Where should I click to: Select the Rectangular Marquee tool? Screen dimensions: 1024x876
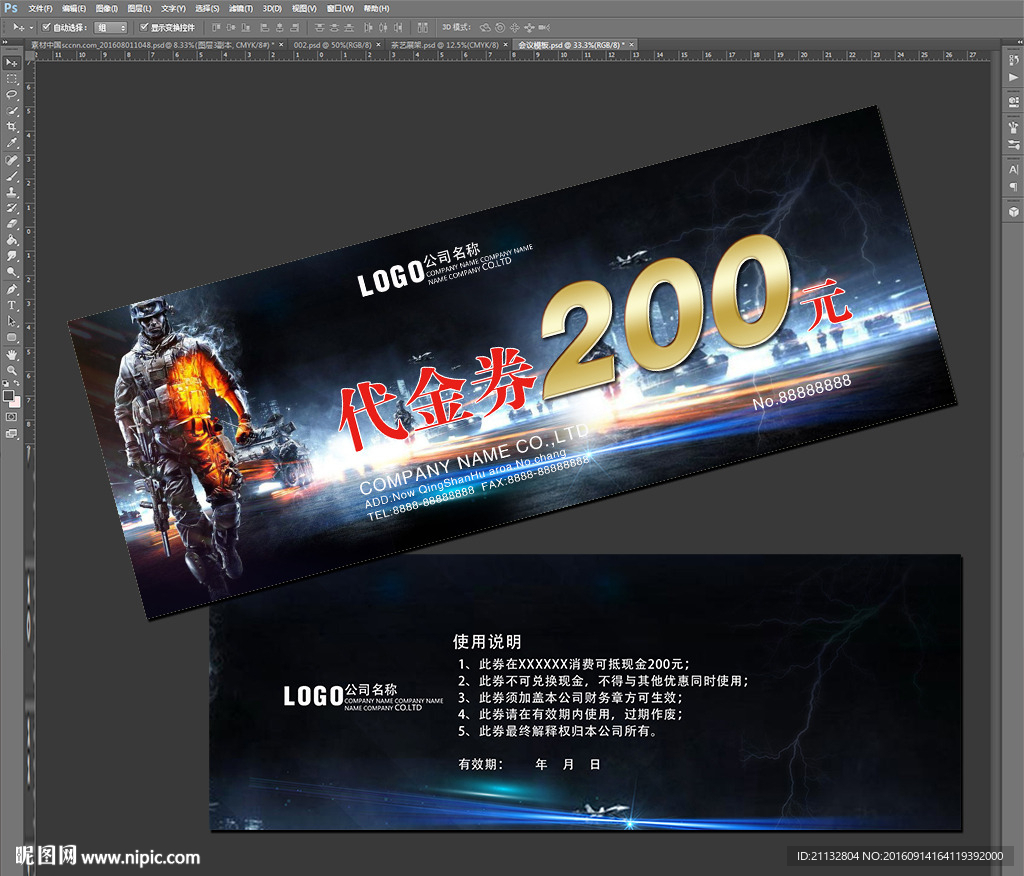[12, 79]
